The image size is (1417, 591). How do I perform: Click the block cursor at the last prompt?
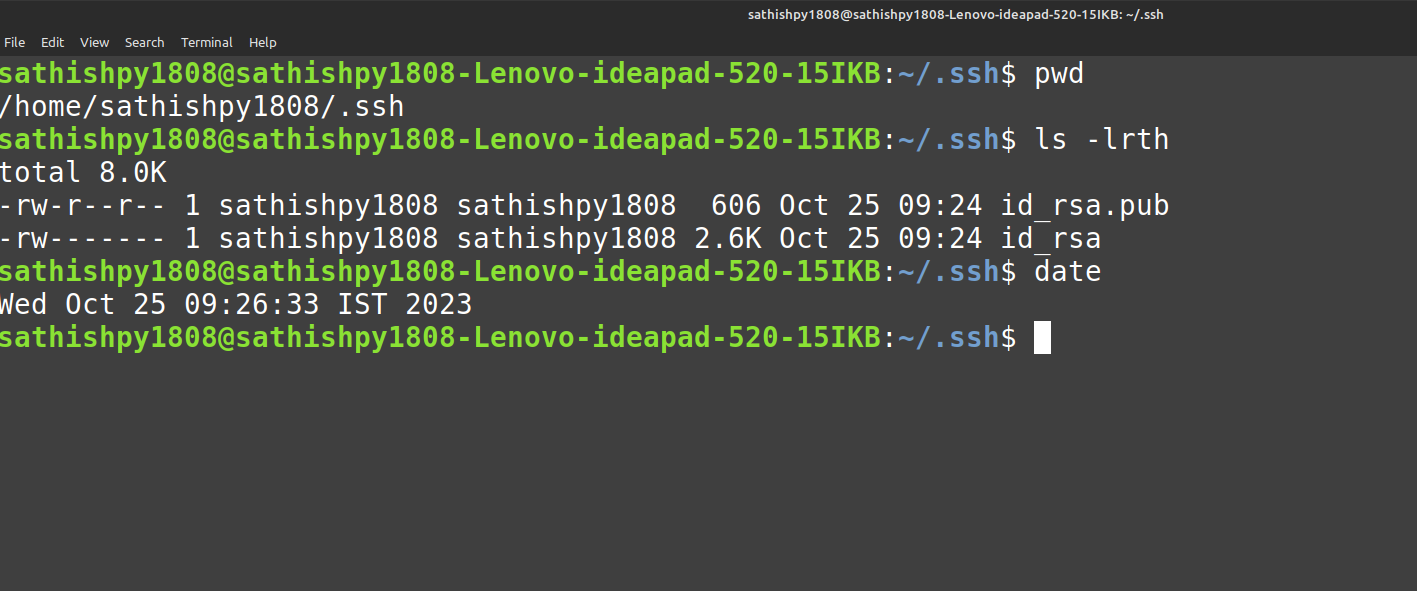pyautogui.click(x=1042, y=338)
